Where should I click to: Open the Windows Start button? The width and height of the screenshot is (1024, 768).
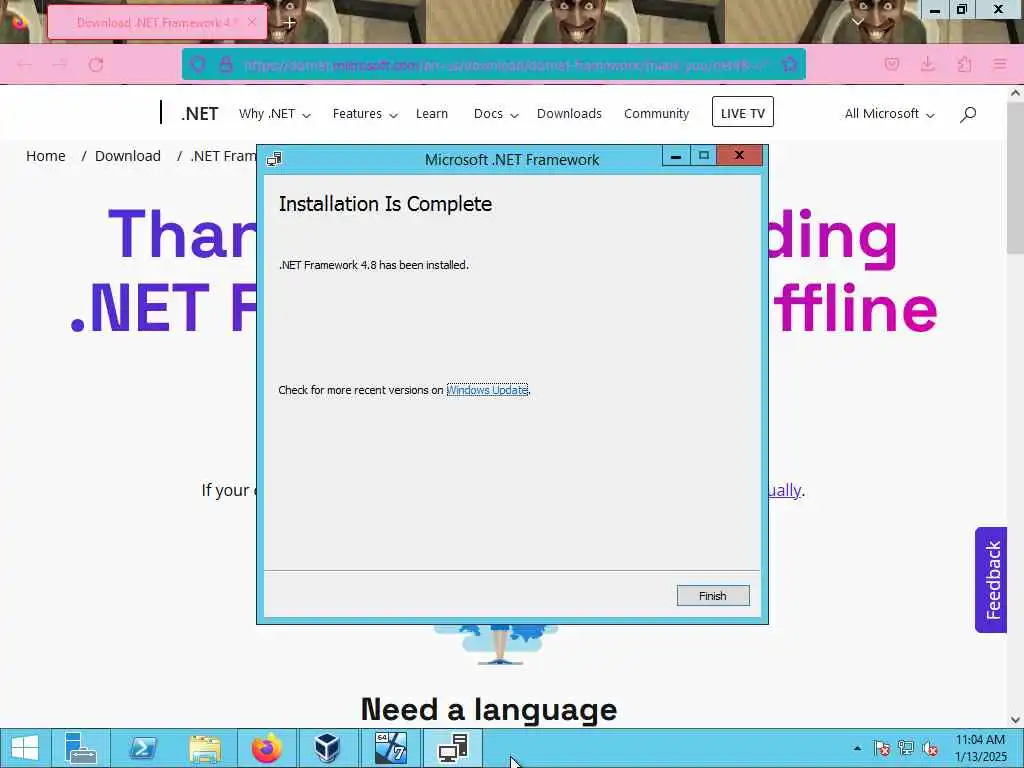pyautogui.click(x=25, y=748)
